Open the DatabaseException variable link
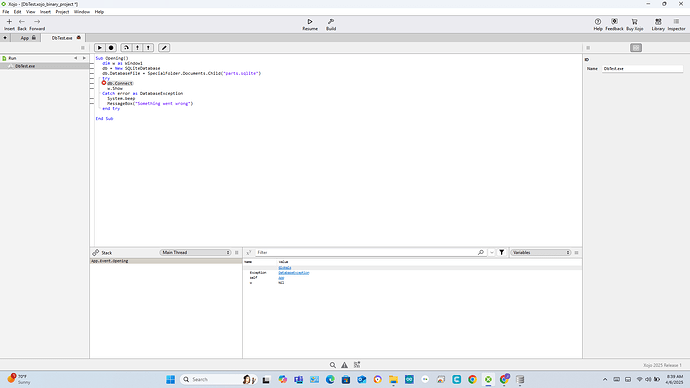 (x=294, y=273)
